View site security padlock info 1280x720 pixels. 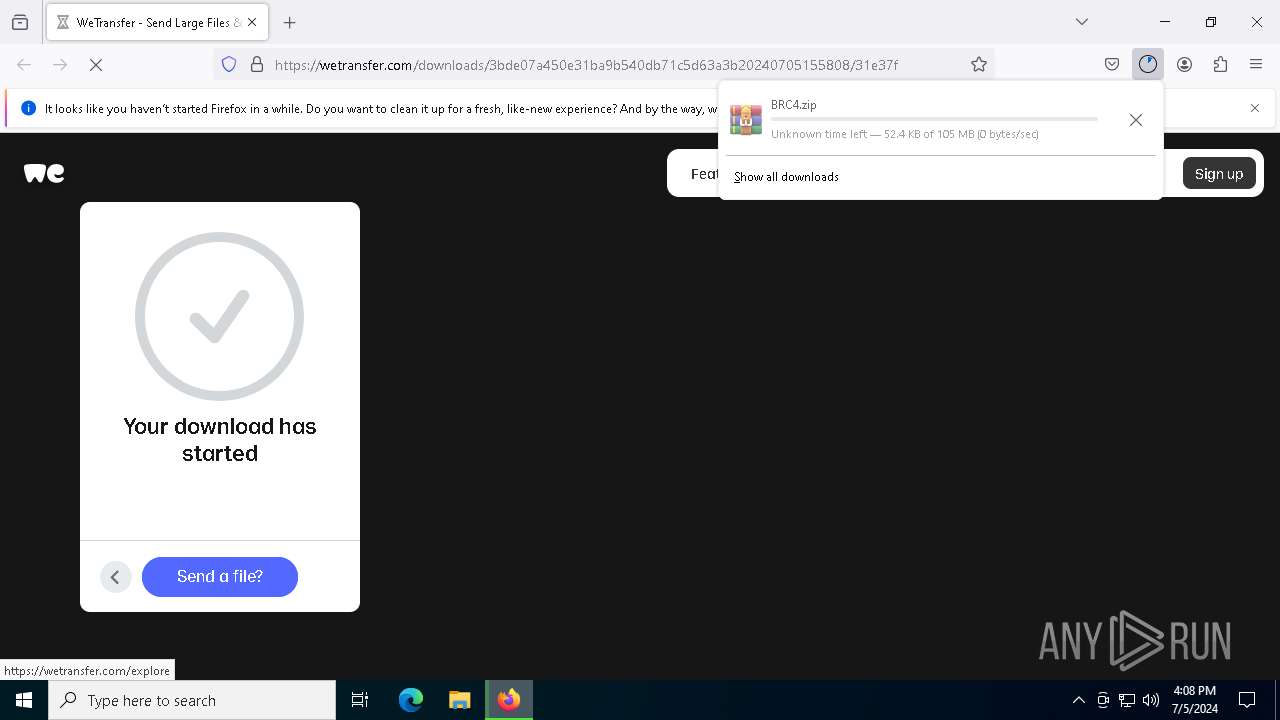click(257, 64)
